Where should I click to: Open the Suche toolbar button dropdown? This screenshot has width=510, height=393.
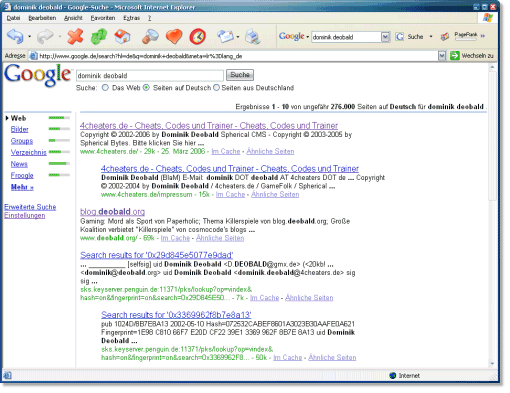pyautogui.click(x=431, y=36)
